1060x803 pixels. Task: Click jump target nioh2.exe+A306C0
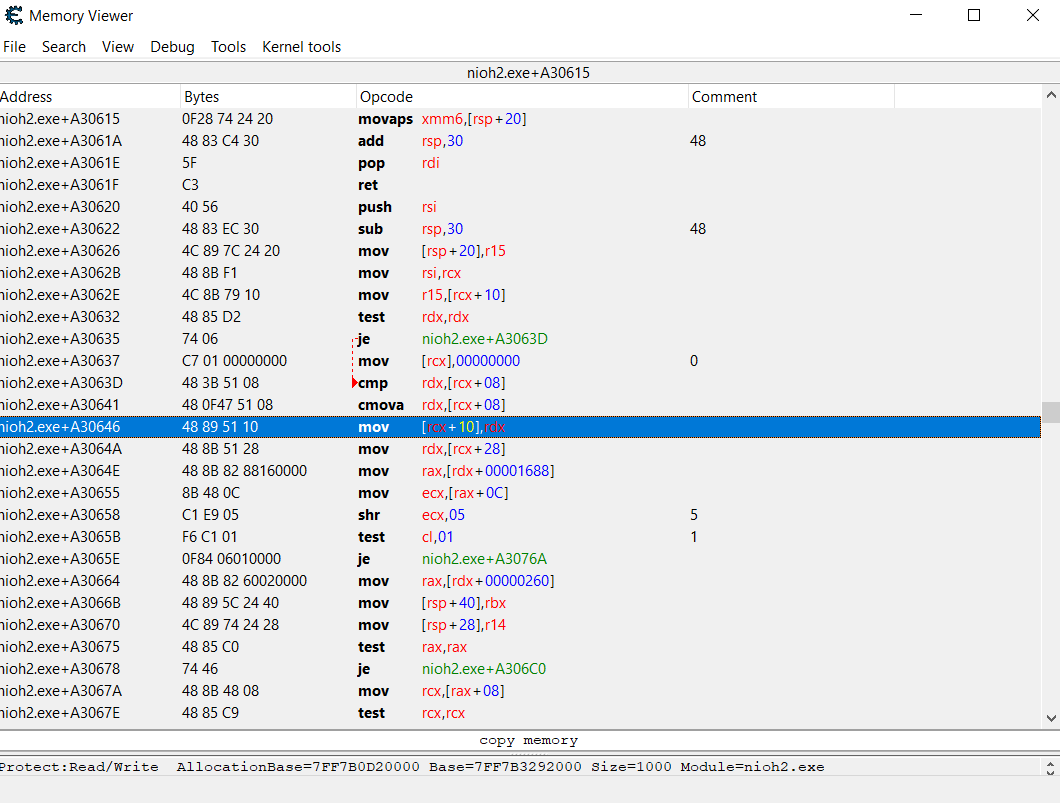tap(484, 668)
